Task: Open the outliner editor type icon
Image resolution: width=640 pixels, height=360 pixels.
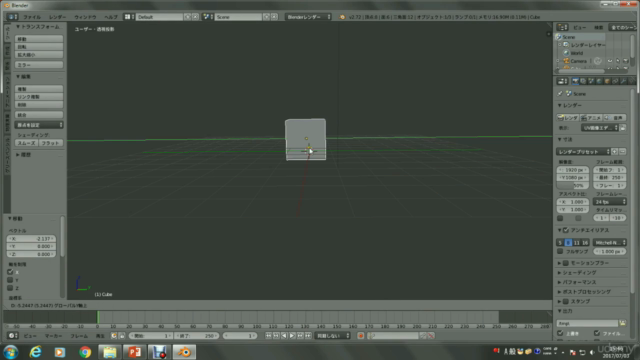Action: point(562,27)
